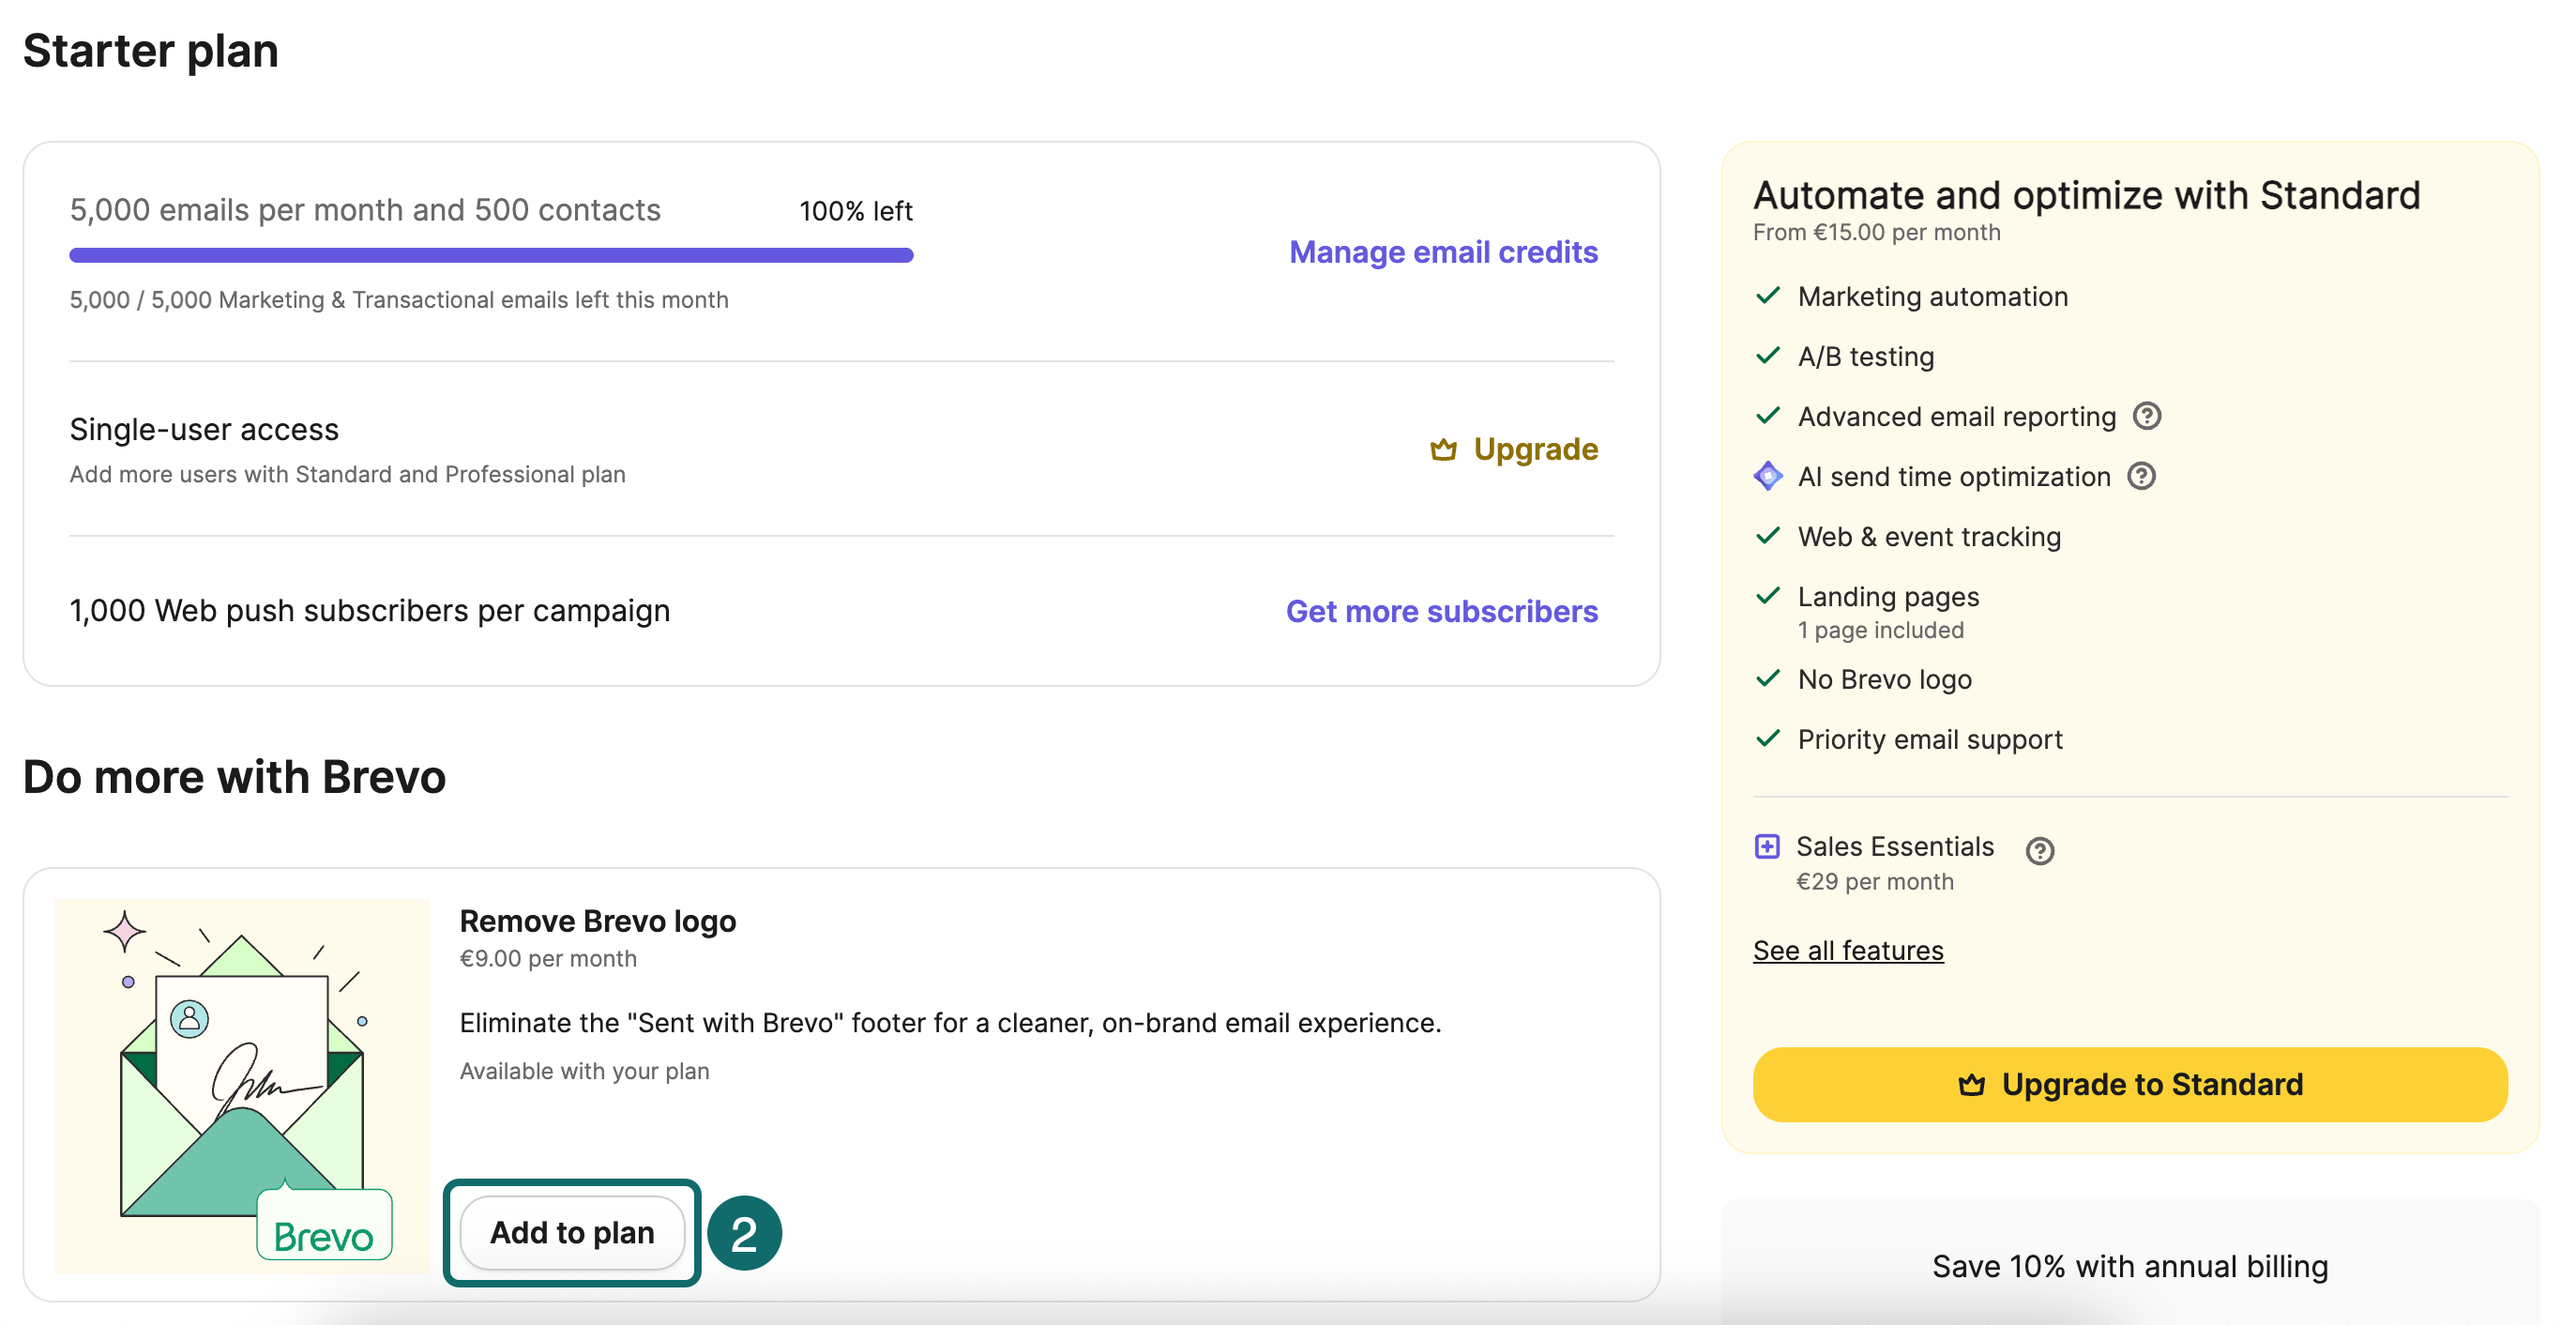Screen dimensions: 2576x1325
Task: Open Manage email credits link
Action: (x=1442, y=252)
